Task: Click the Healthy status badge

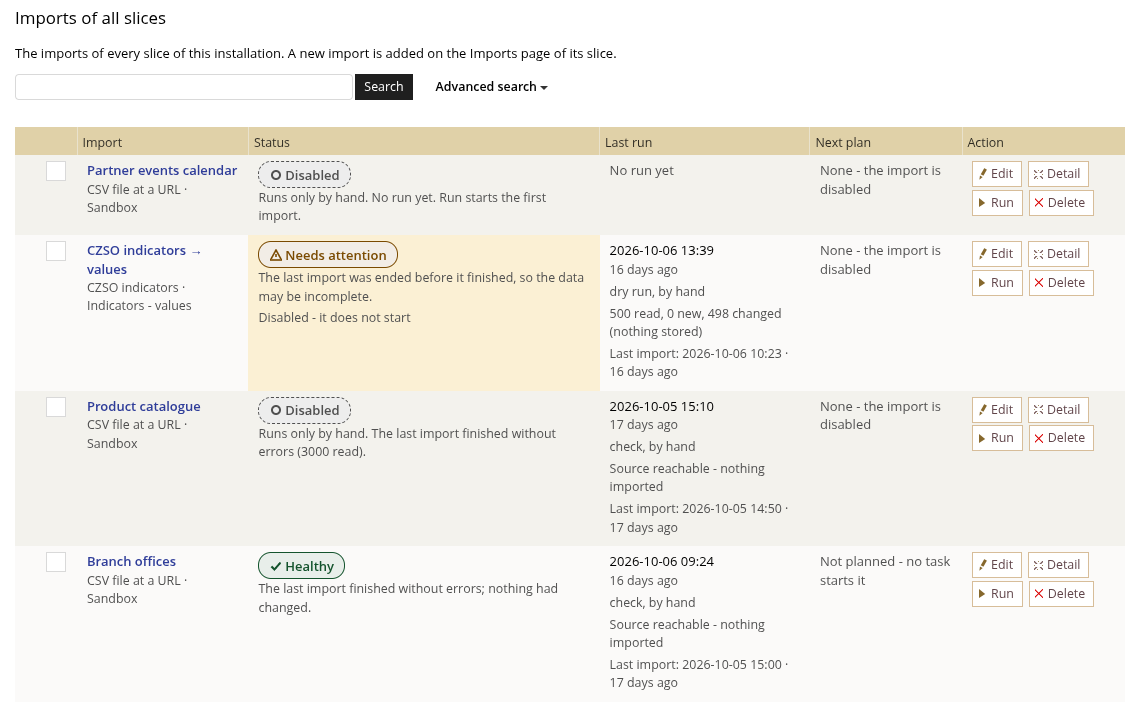Action: [301, 566]
